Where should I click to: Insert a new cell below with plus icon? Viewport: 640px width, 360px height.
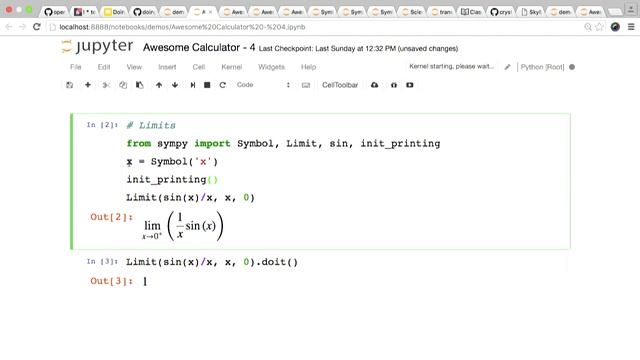click(x=88, y=85)
